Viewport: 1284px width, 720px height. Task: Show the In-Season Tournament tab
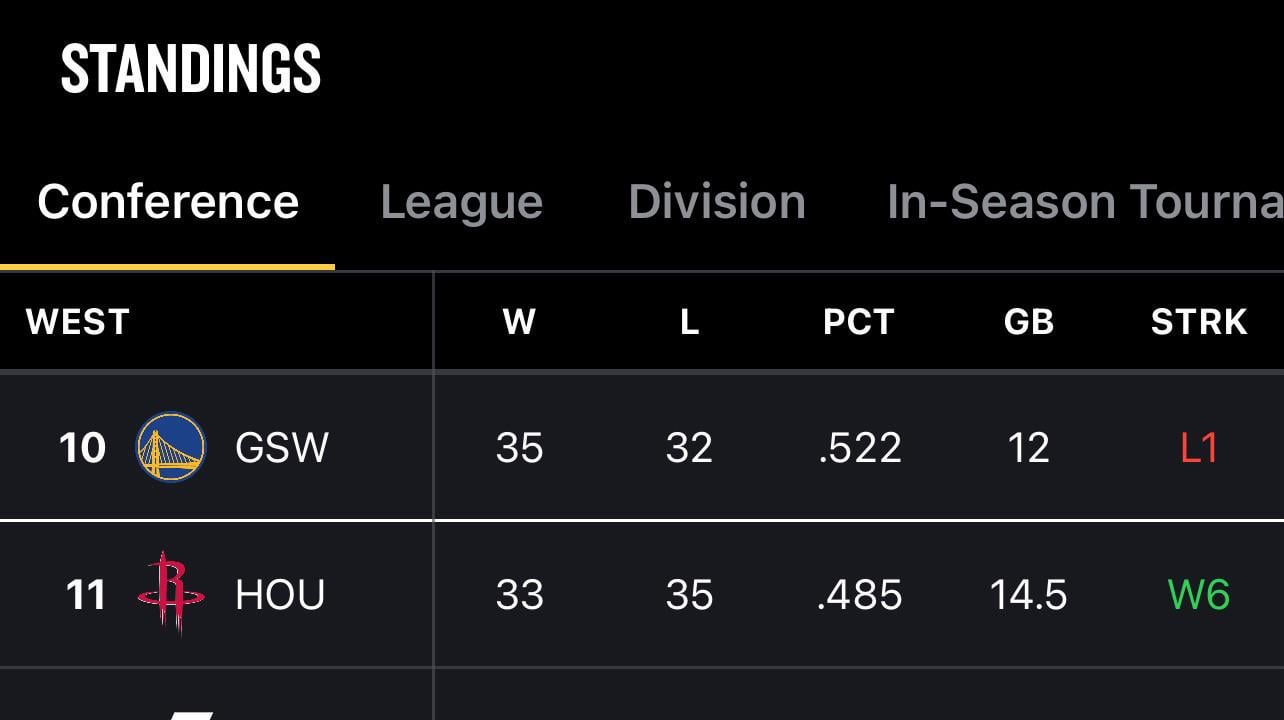1084,202
